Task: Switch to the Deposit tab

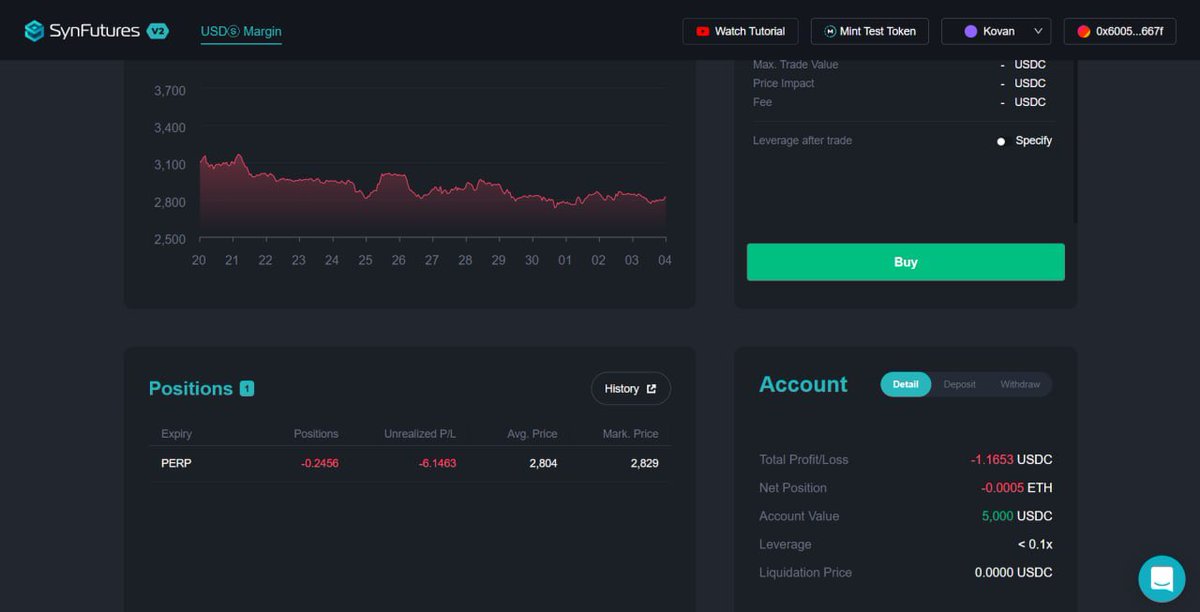Action: click(x=959, y=384)
